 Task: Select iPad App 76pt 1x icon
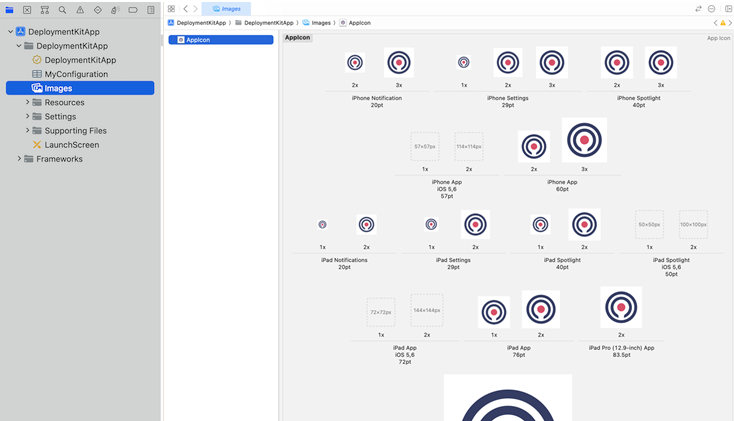coord(494,312)
